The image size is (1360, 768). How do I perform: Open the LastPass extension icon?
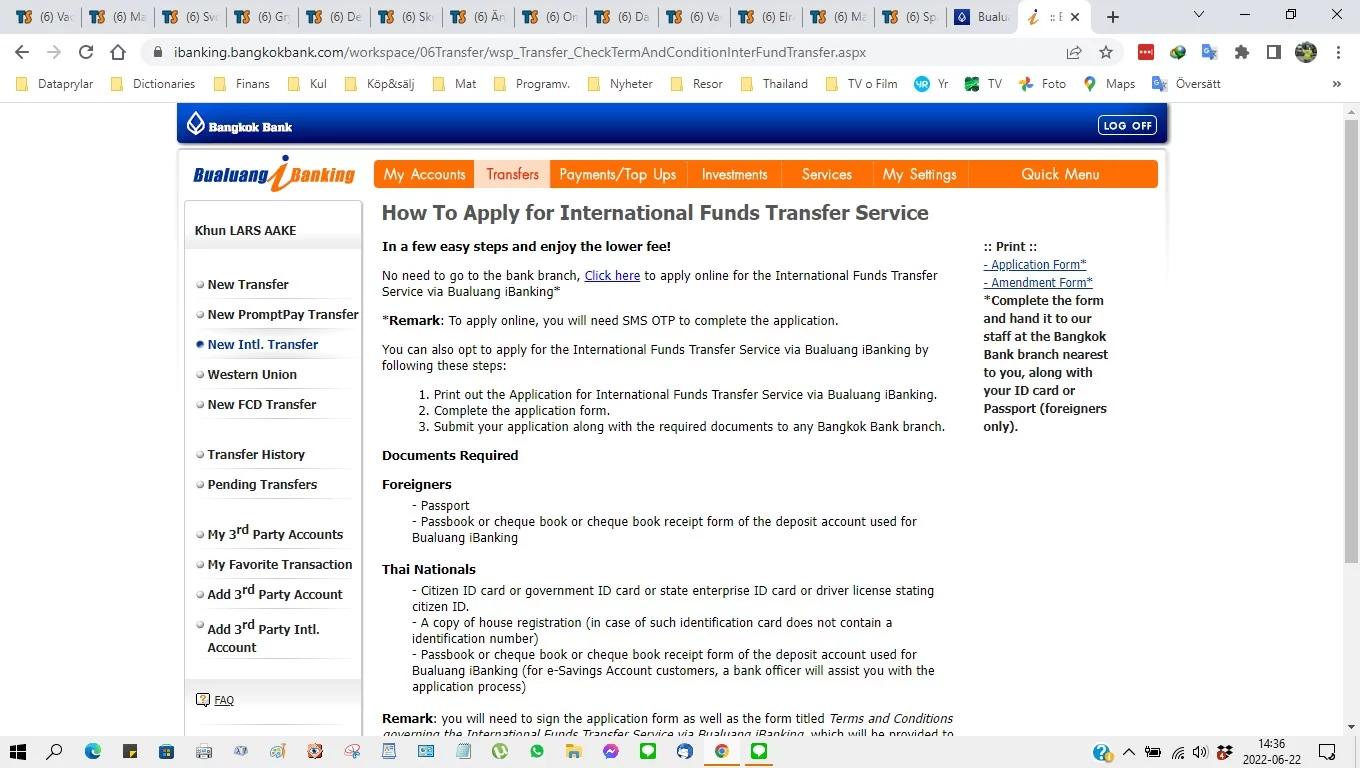1145,51
